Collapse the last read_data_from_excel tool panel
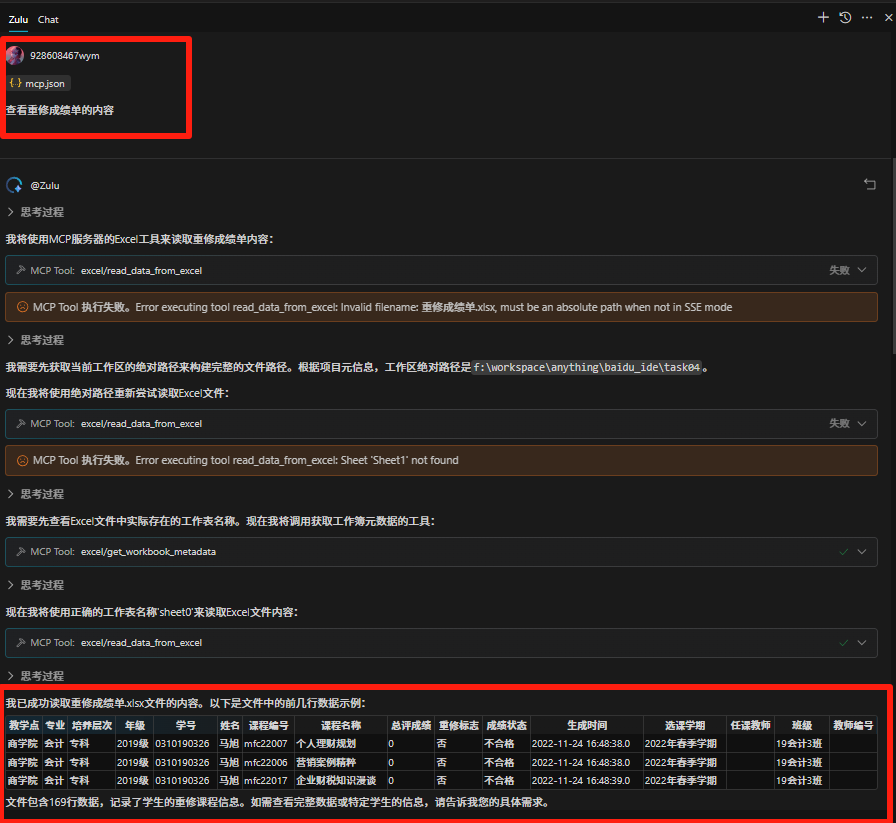Screen dimensions: 896x823 [x=862, y=642]
